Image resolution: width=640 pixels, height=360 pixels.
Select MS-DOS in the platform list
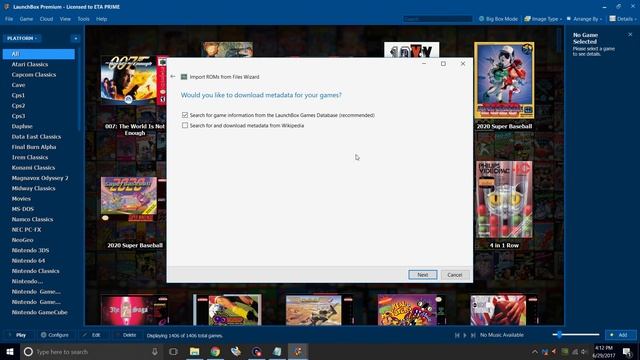click(x=22, y=209)
